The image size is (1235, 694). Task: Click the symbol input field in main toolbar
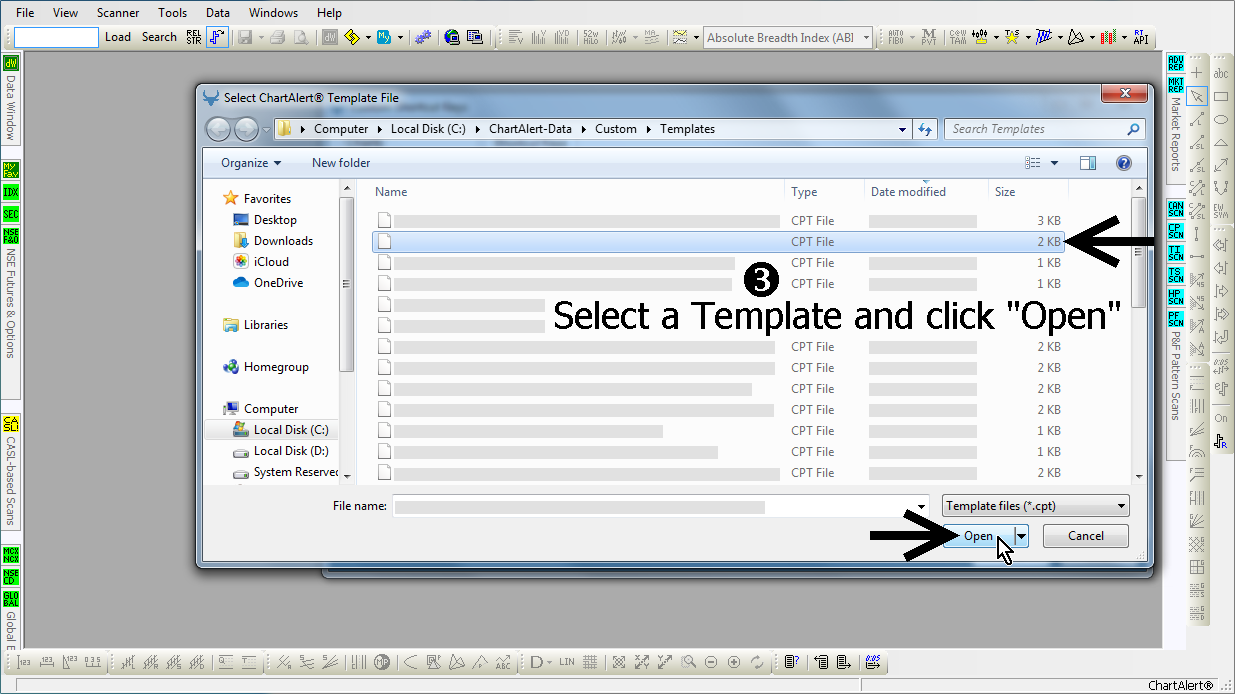pos(56,37)
